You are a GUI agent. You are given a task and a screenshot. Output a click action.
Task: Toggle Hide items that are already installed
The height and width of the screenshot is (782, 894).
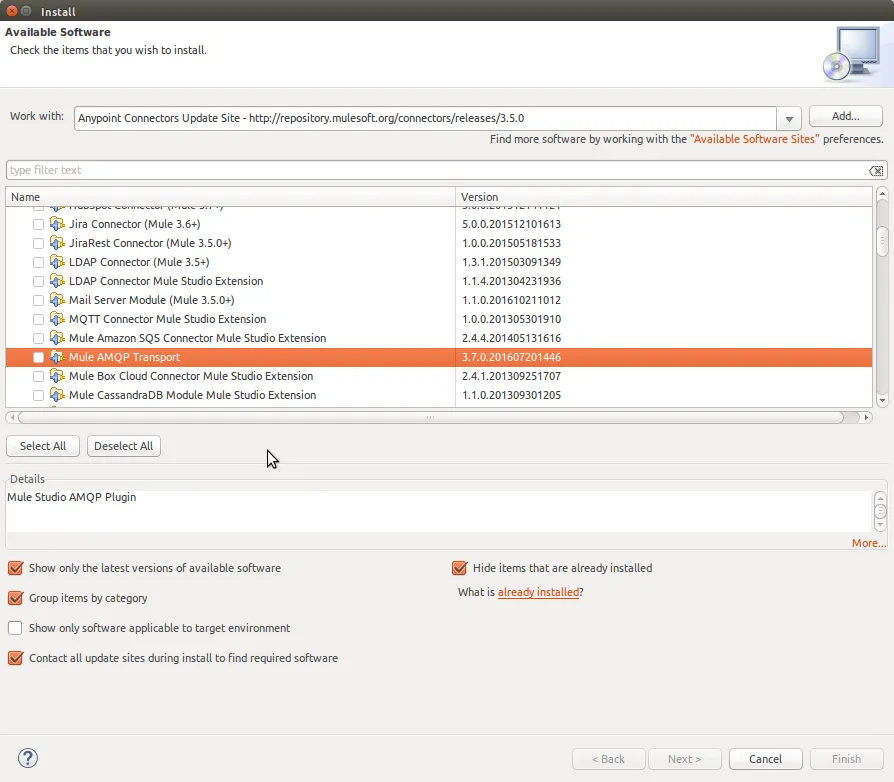click(x=460, y=568)
